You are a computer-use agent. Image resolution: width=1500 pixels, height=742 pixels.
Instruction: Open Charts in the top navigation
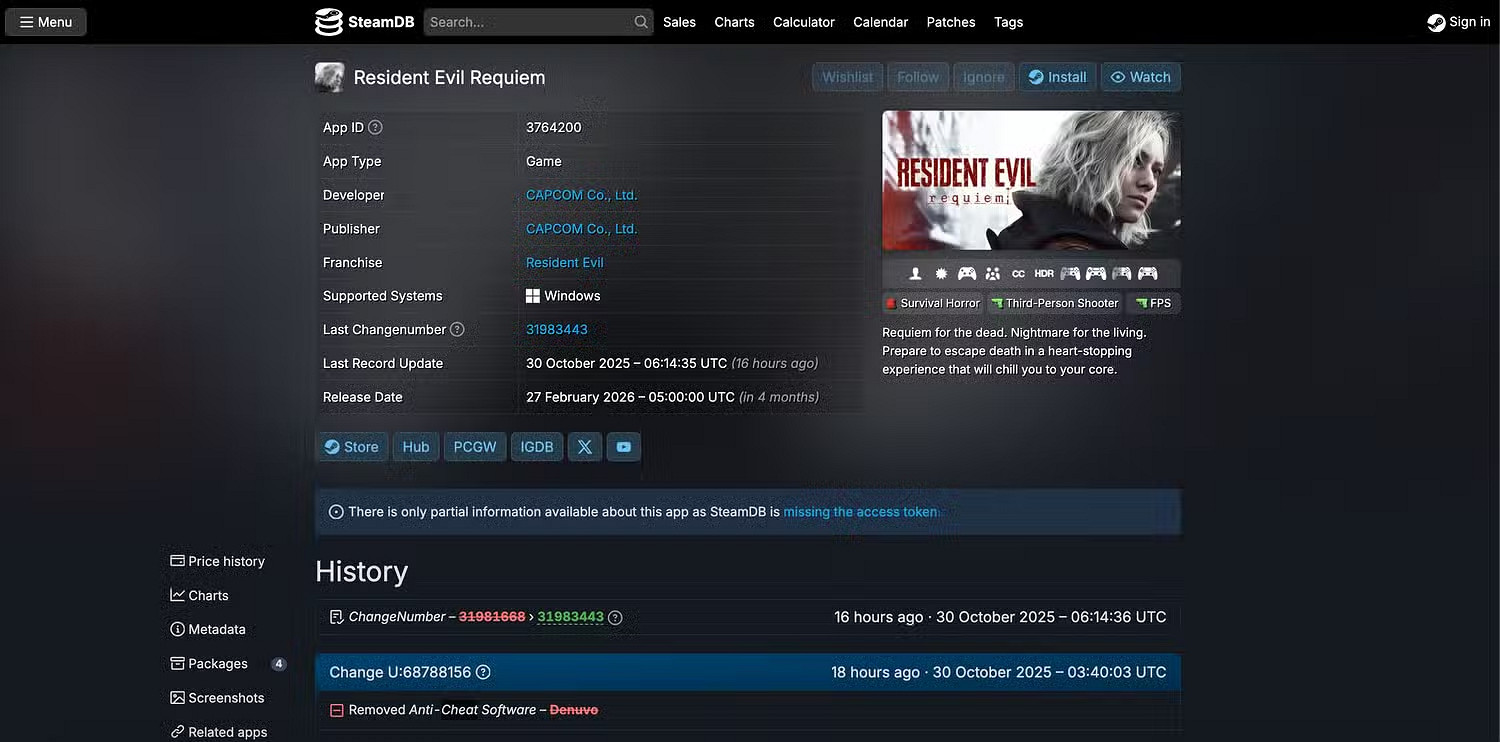click(x=734, y=22)
